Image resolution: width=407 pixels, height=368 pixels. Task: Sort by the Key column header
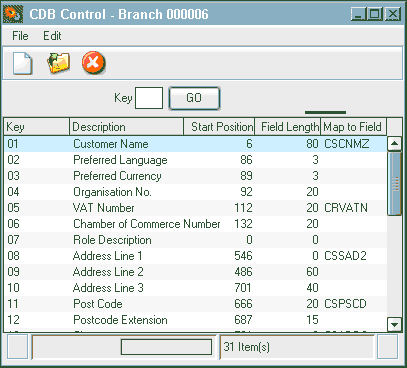click(36, 127)
